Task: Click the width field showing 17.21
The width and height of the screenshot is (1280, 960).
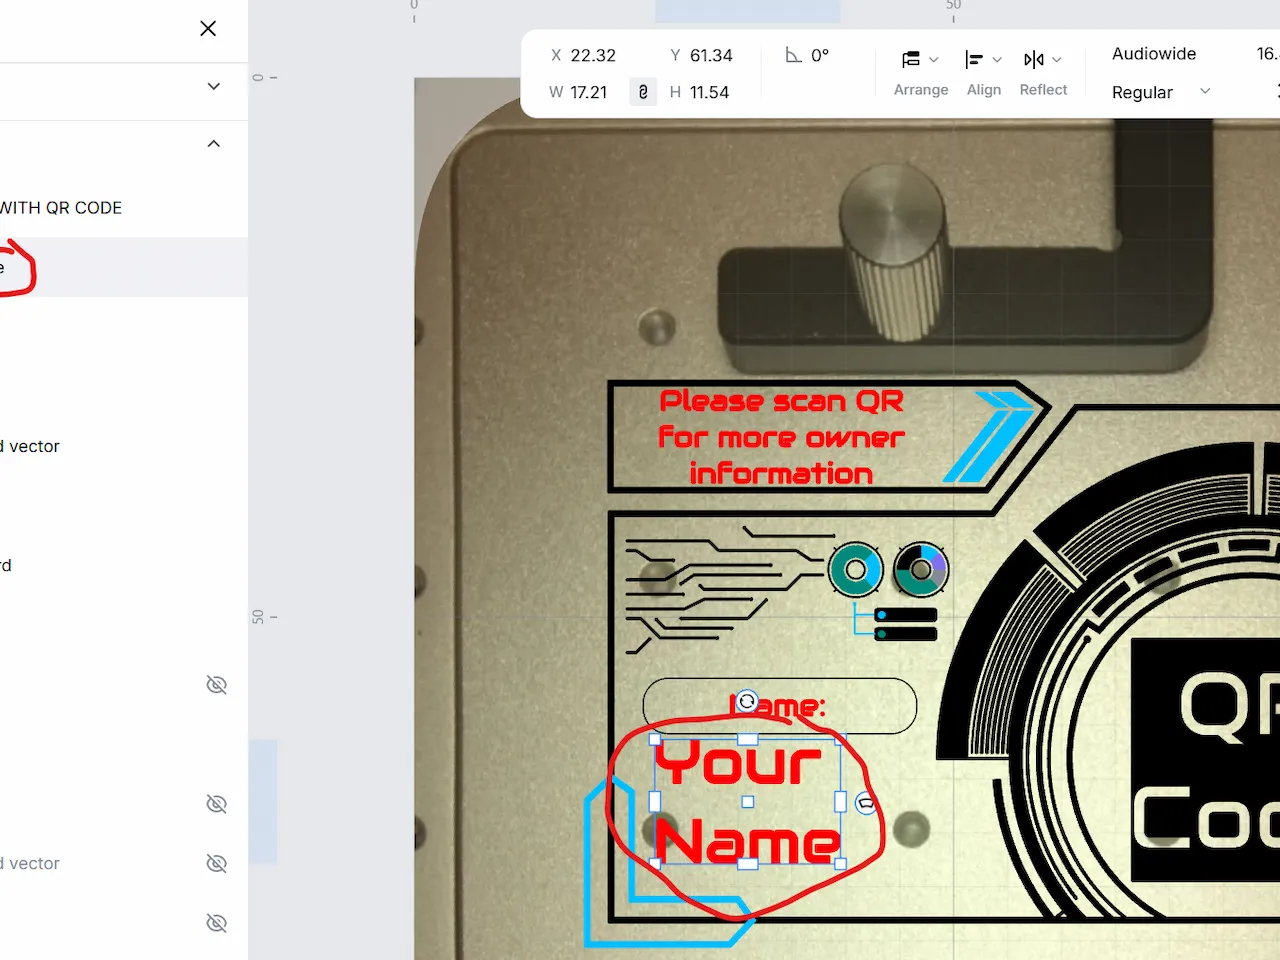Action: point(579,92)
